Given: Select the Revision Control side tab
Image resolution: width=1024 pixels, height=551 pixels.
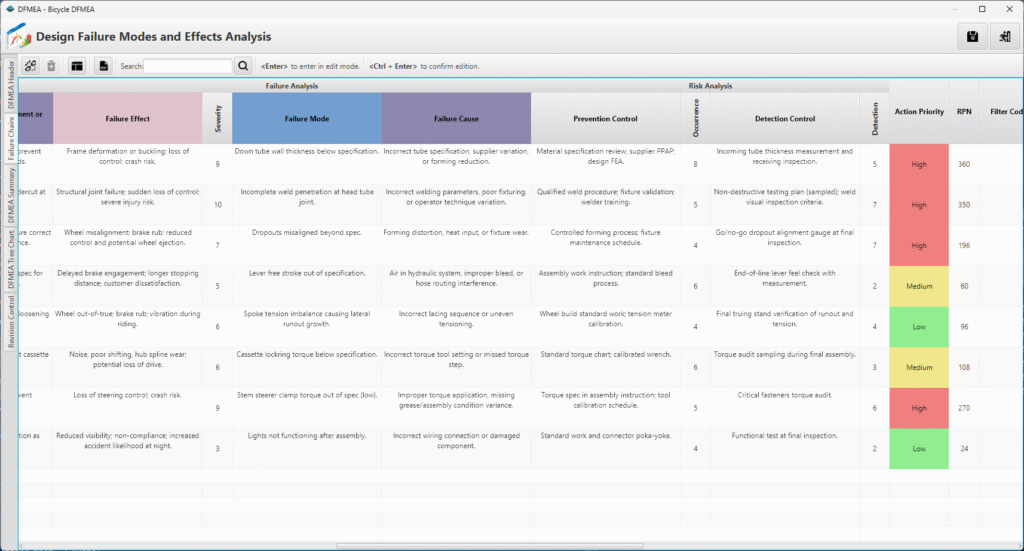Looking at the screenshot, I should coord(11,322).
